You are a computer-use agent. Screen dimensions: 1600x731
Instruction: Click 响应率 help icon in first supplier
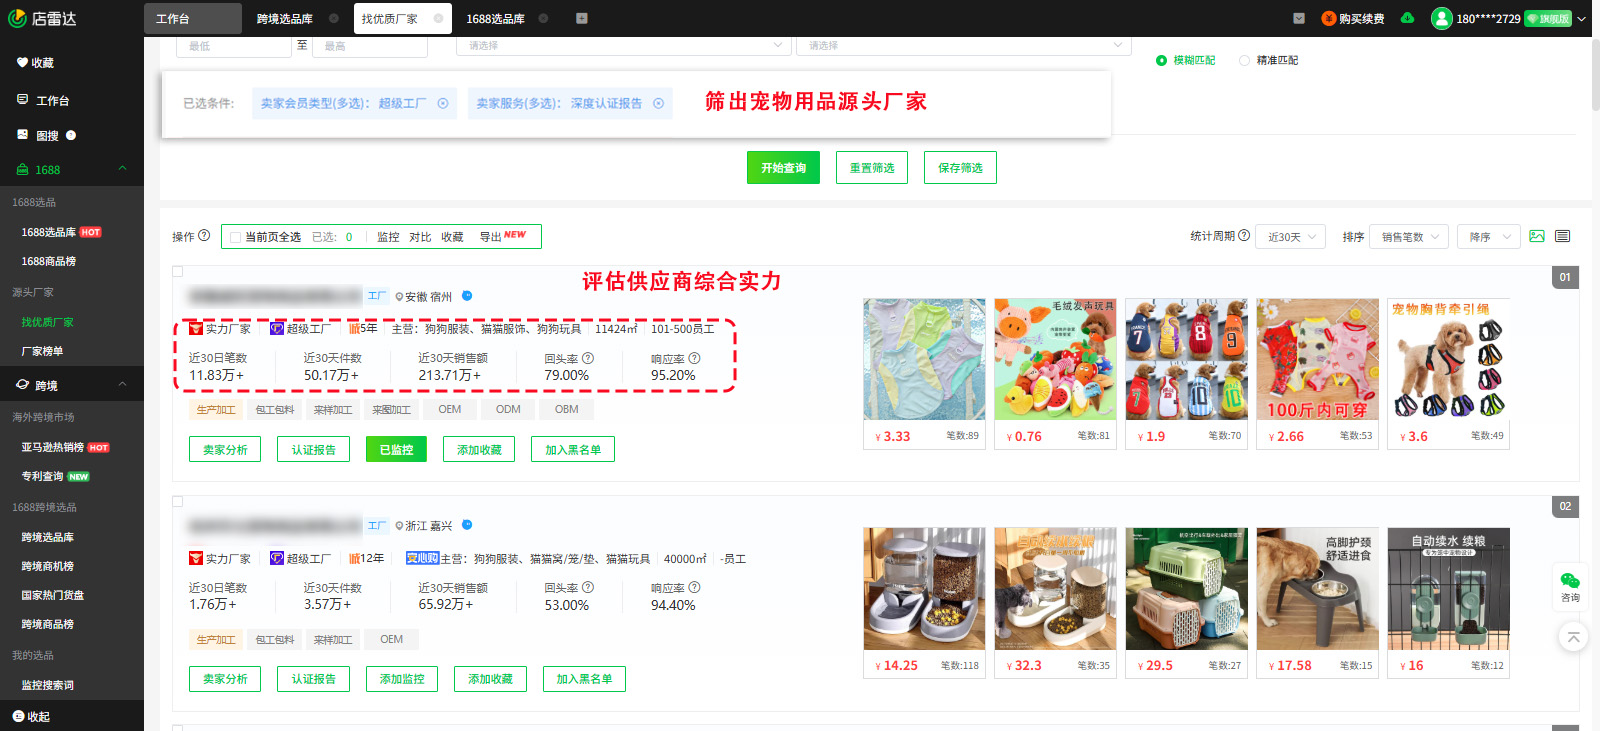click(694, 358)
